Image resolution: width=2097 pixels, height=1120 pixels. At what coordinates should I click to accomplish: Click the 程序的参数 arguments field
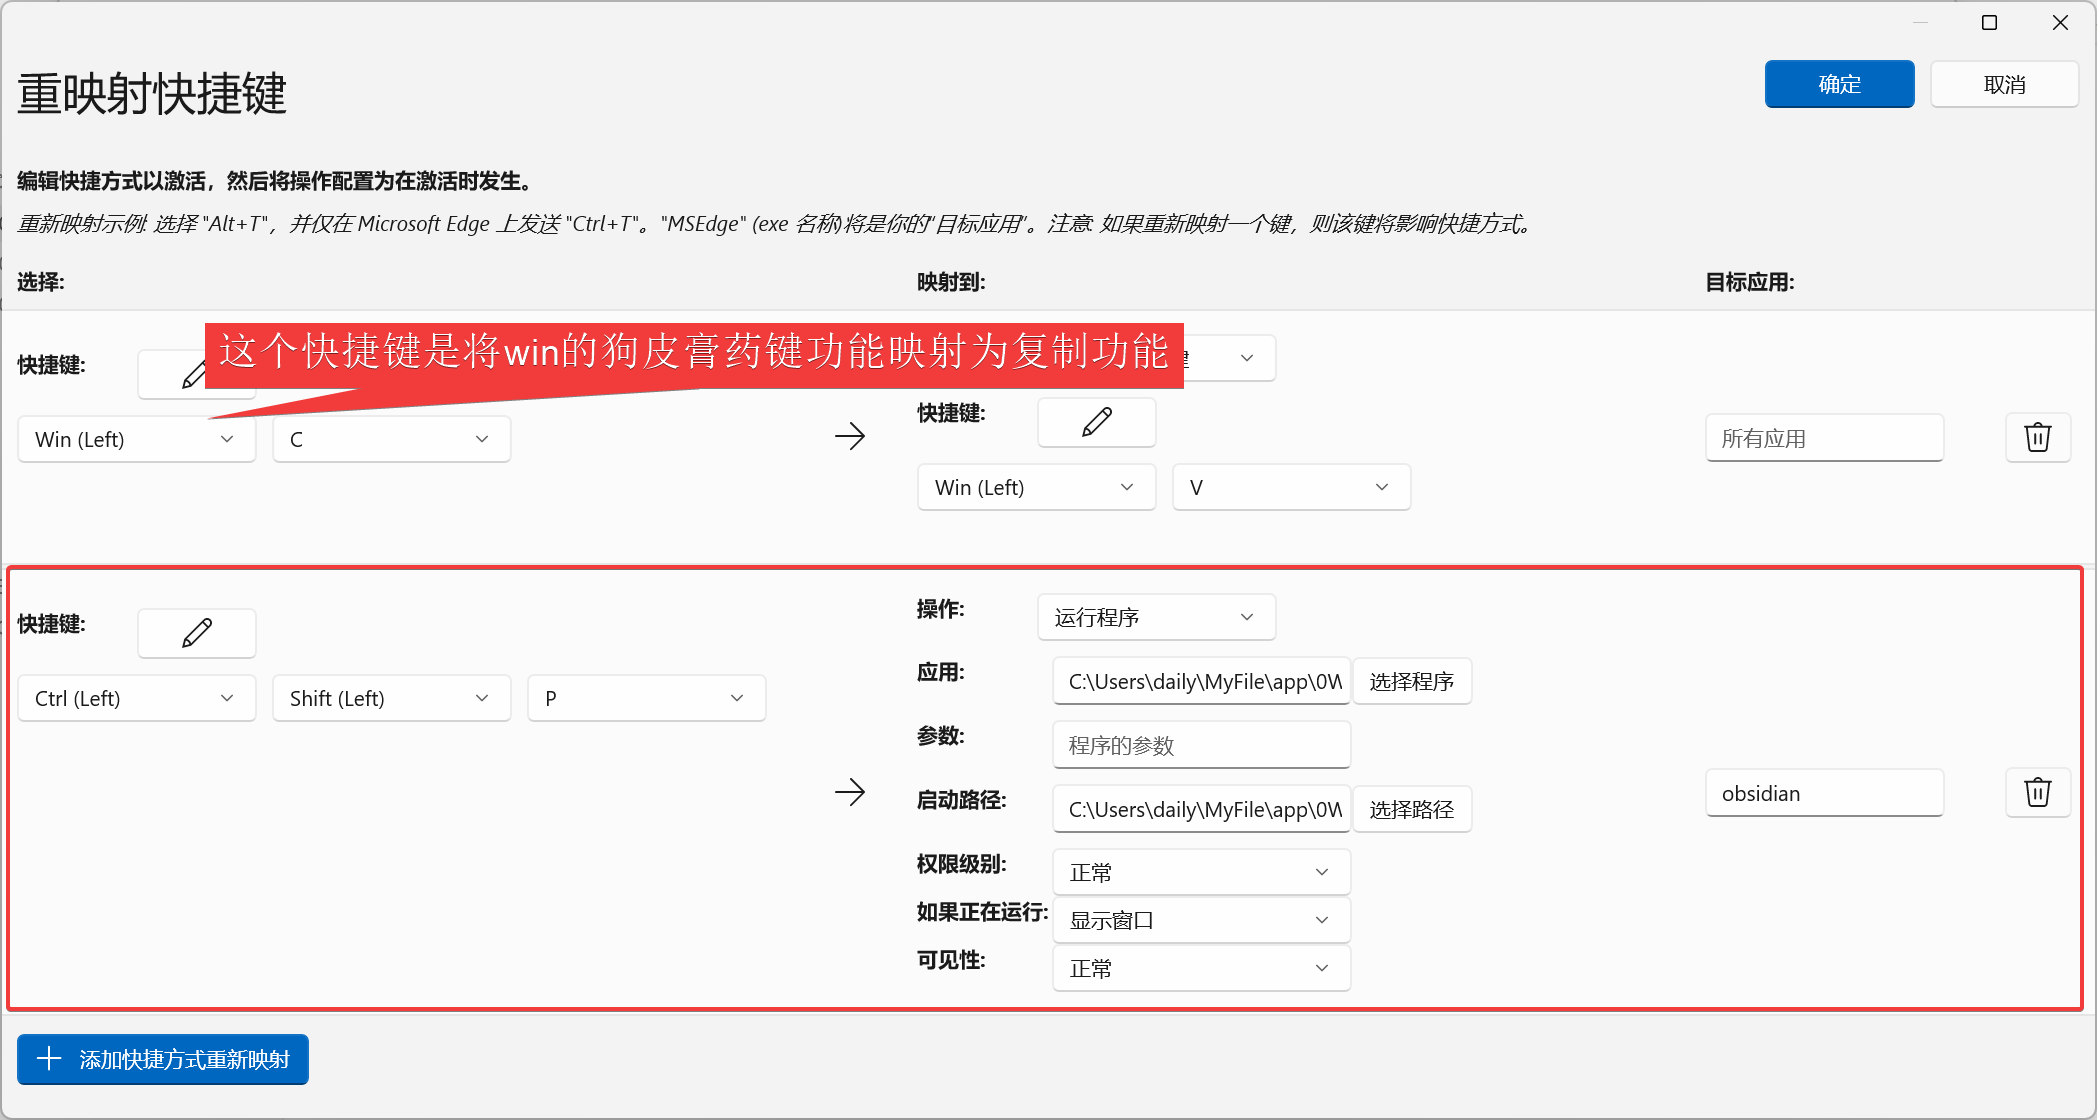pyautogui.click(x=1200, y=746)
